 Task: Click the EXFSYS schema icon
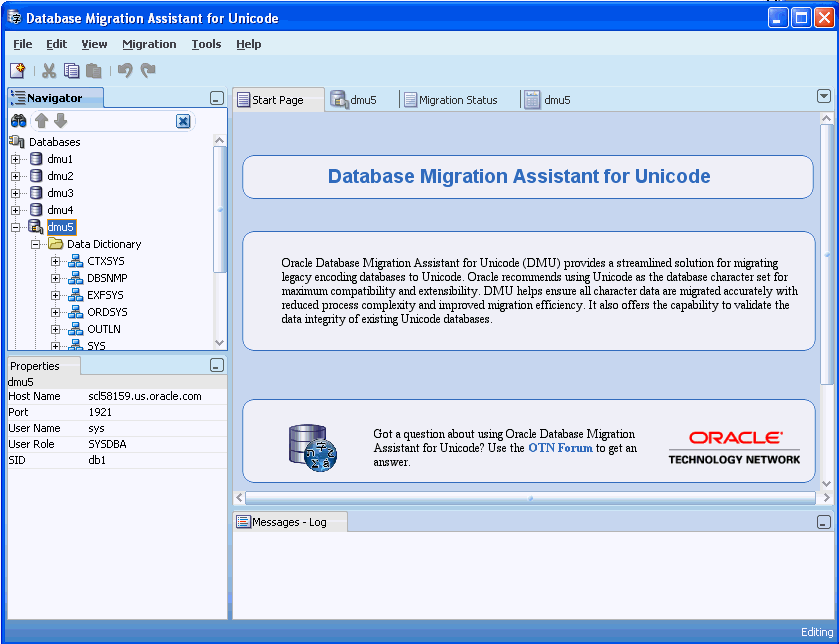75,295
